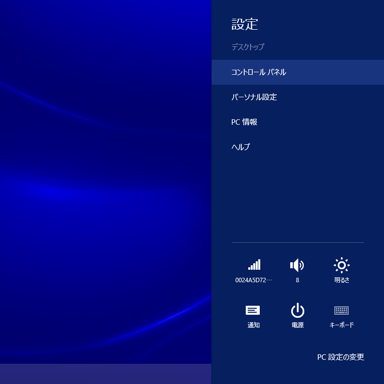Click the taskbar strip at the bottom
The width and height of the screenshot is (384, 384).
click(x=106, y=374)
